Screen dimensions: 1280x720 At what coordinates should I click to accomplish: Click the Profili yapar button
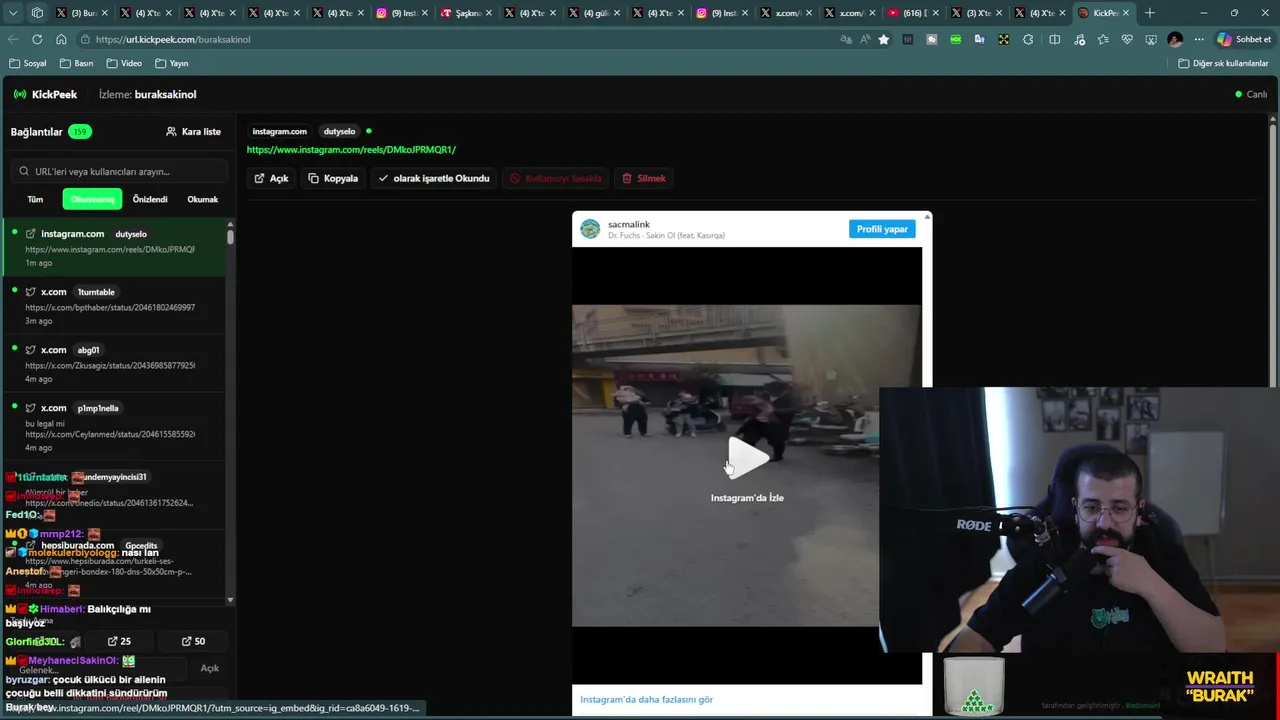[x=882, y=229]
